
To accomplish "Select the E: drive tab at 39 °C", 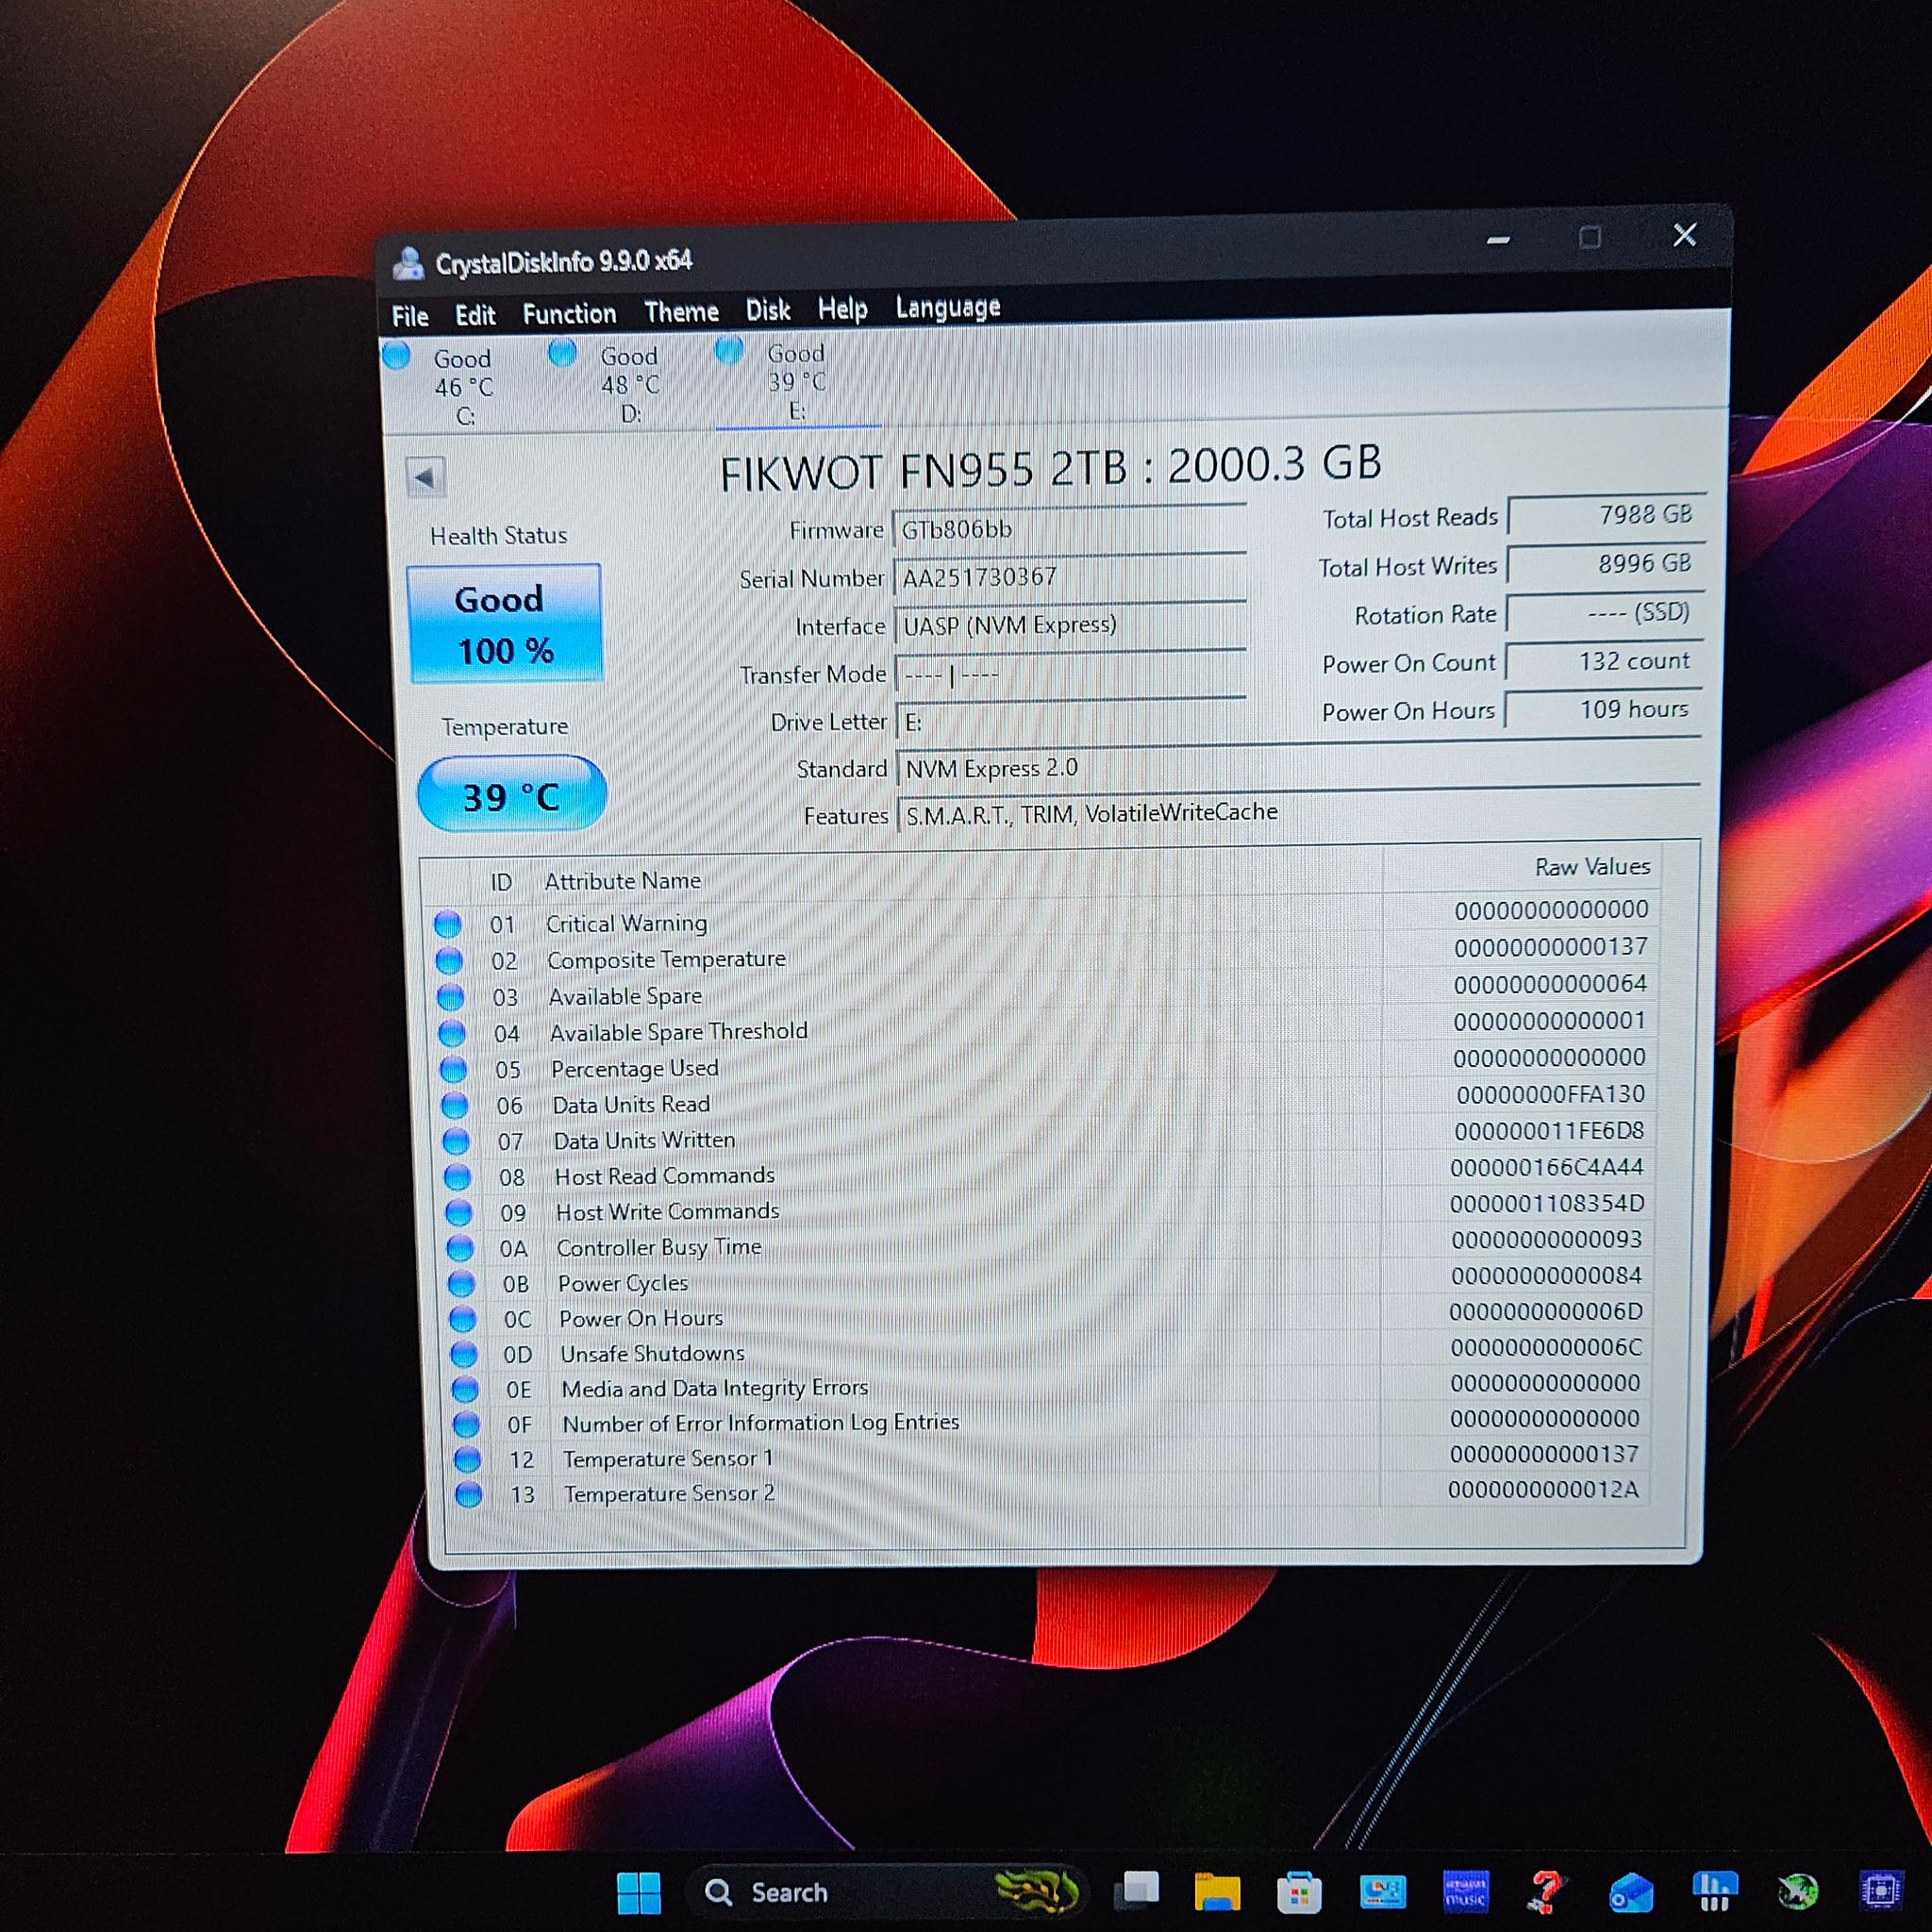I will click(797, 381).
